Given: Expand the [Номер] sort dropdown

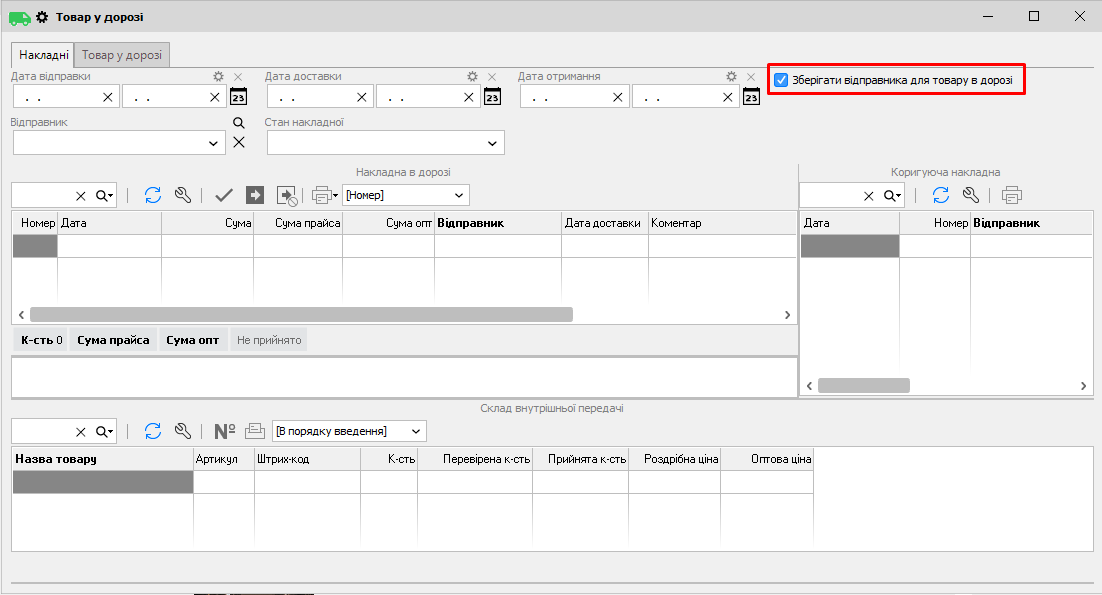Looking at the screenshot, I should coord(458,195).
